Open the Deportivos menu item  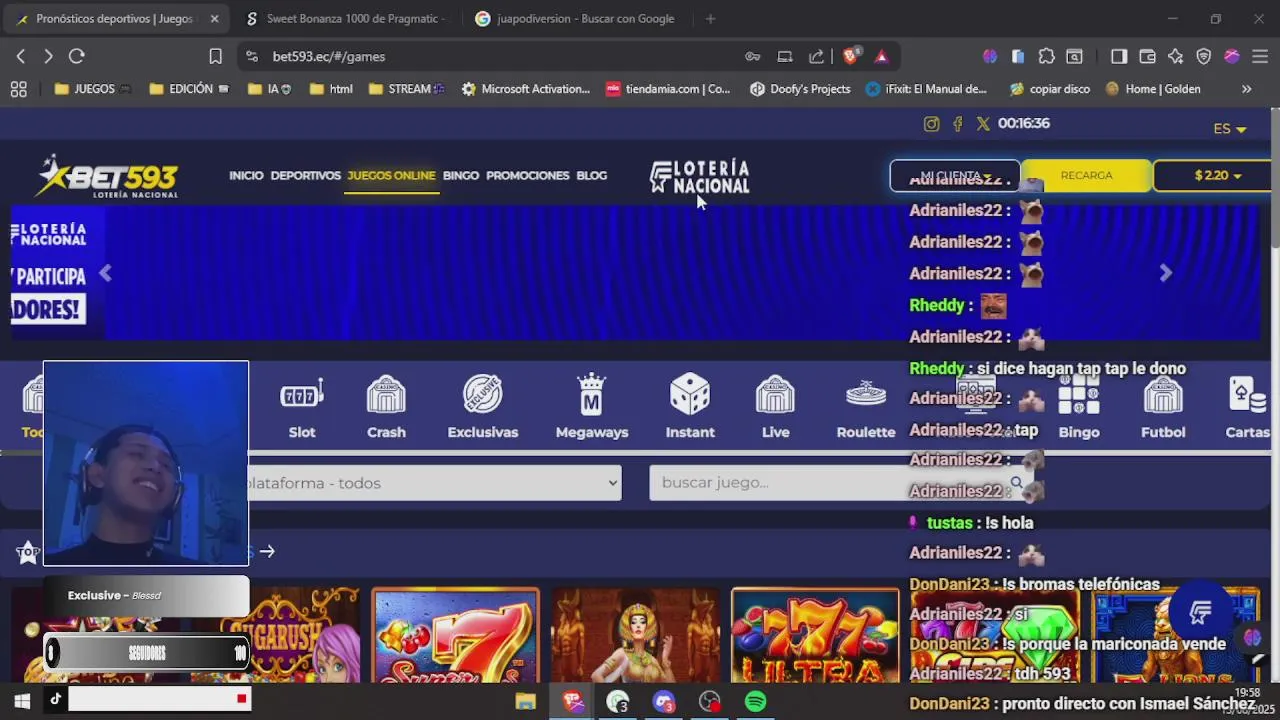tap(305, 176)
